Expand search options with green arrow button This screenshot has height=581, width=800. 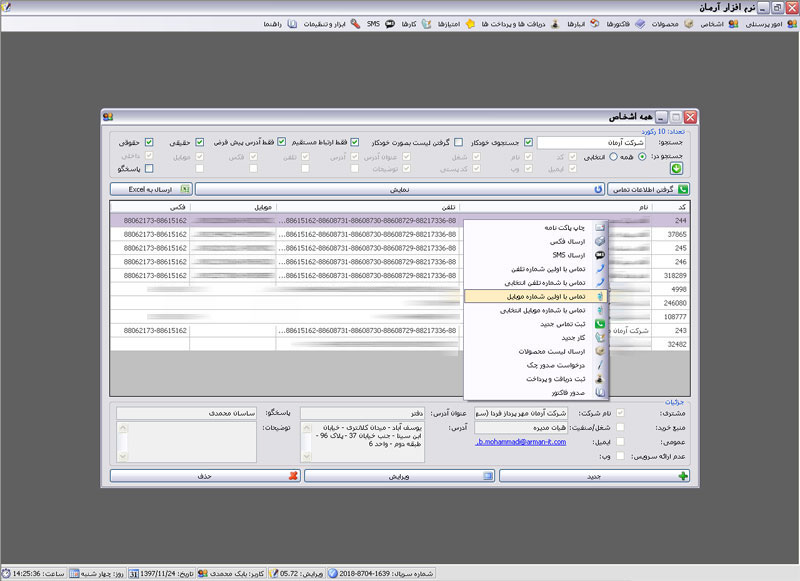coord(676,168)
